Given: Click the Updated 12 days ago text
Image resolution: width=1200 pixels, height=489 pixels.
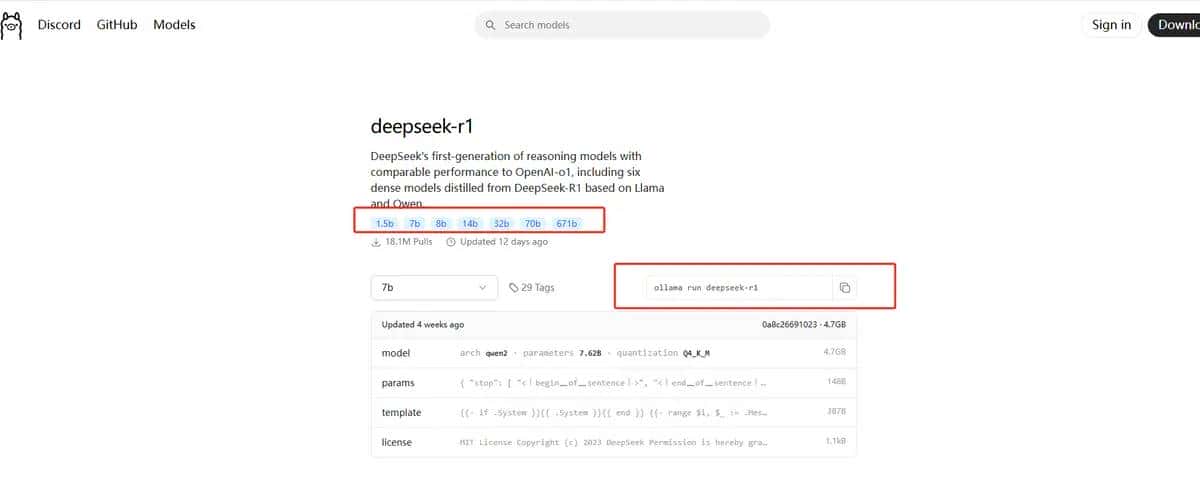Looking at the screenshot, I should (x=503, y=242).
